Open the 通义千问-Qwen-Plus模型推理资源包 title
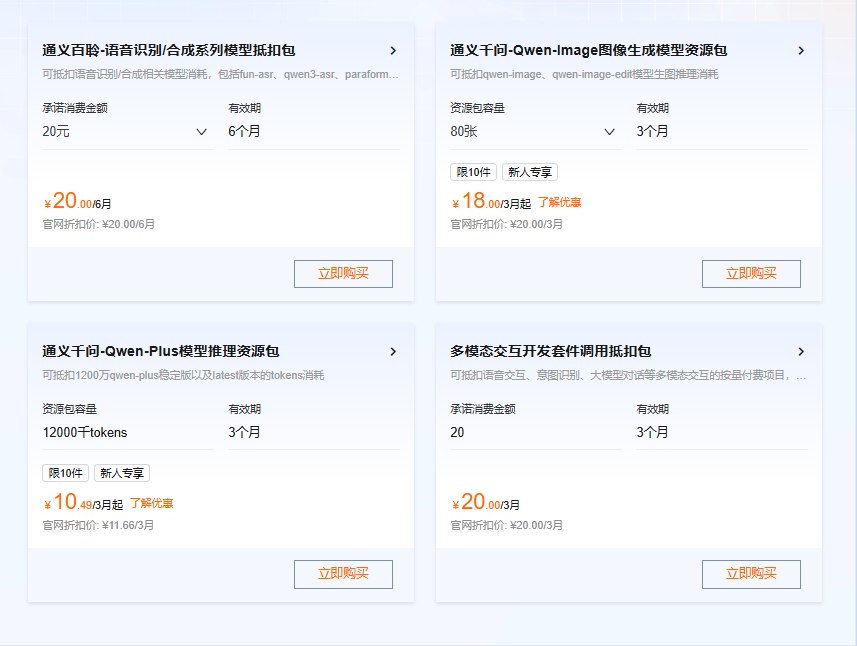The width and height of the screenshot is (857, 646). click(x=161, y=351)
